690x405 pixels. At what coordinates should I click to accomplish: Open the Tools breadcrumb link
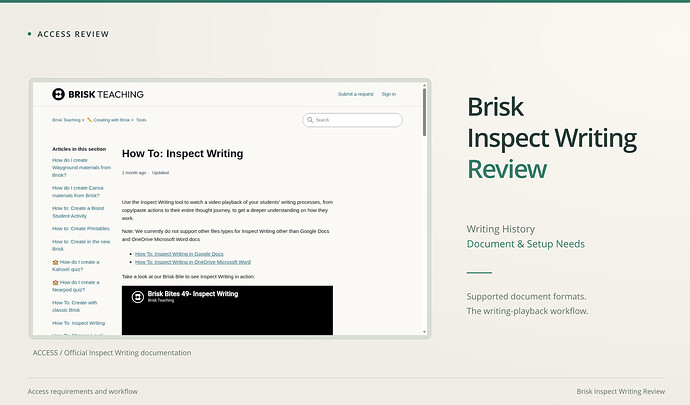point(141,120)
